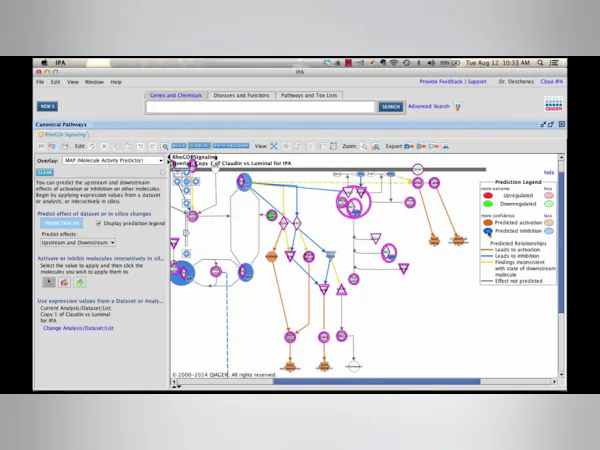
Task: Open the Upstream and Downstream dropdown
Action: [78, 243]
